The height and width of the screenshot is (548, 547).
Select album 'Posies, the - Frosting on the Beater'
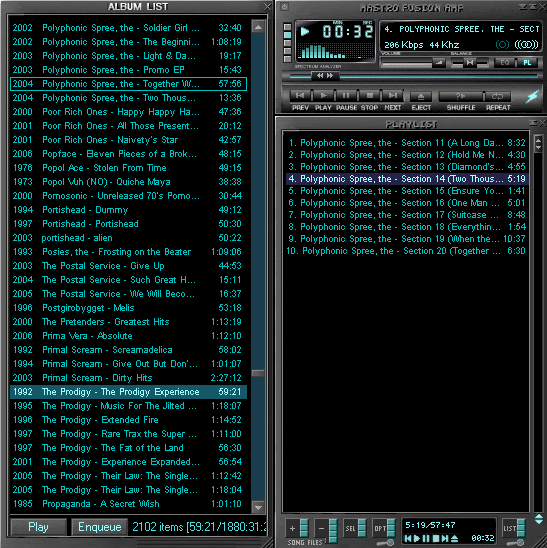point(128,252)
